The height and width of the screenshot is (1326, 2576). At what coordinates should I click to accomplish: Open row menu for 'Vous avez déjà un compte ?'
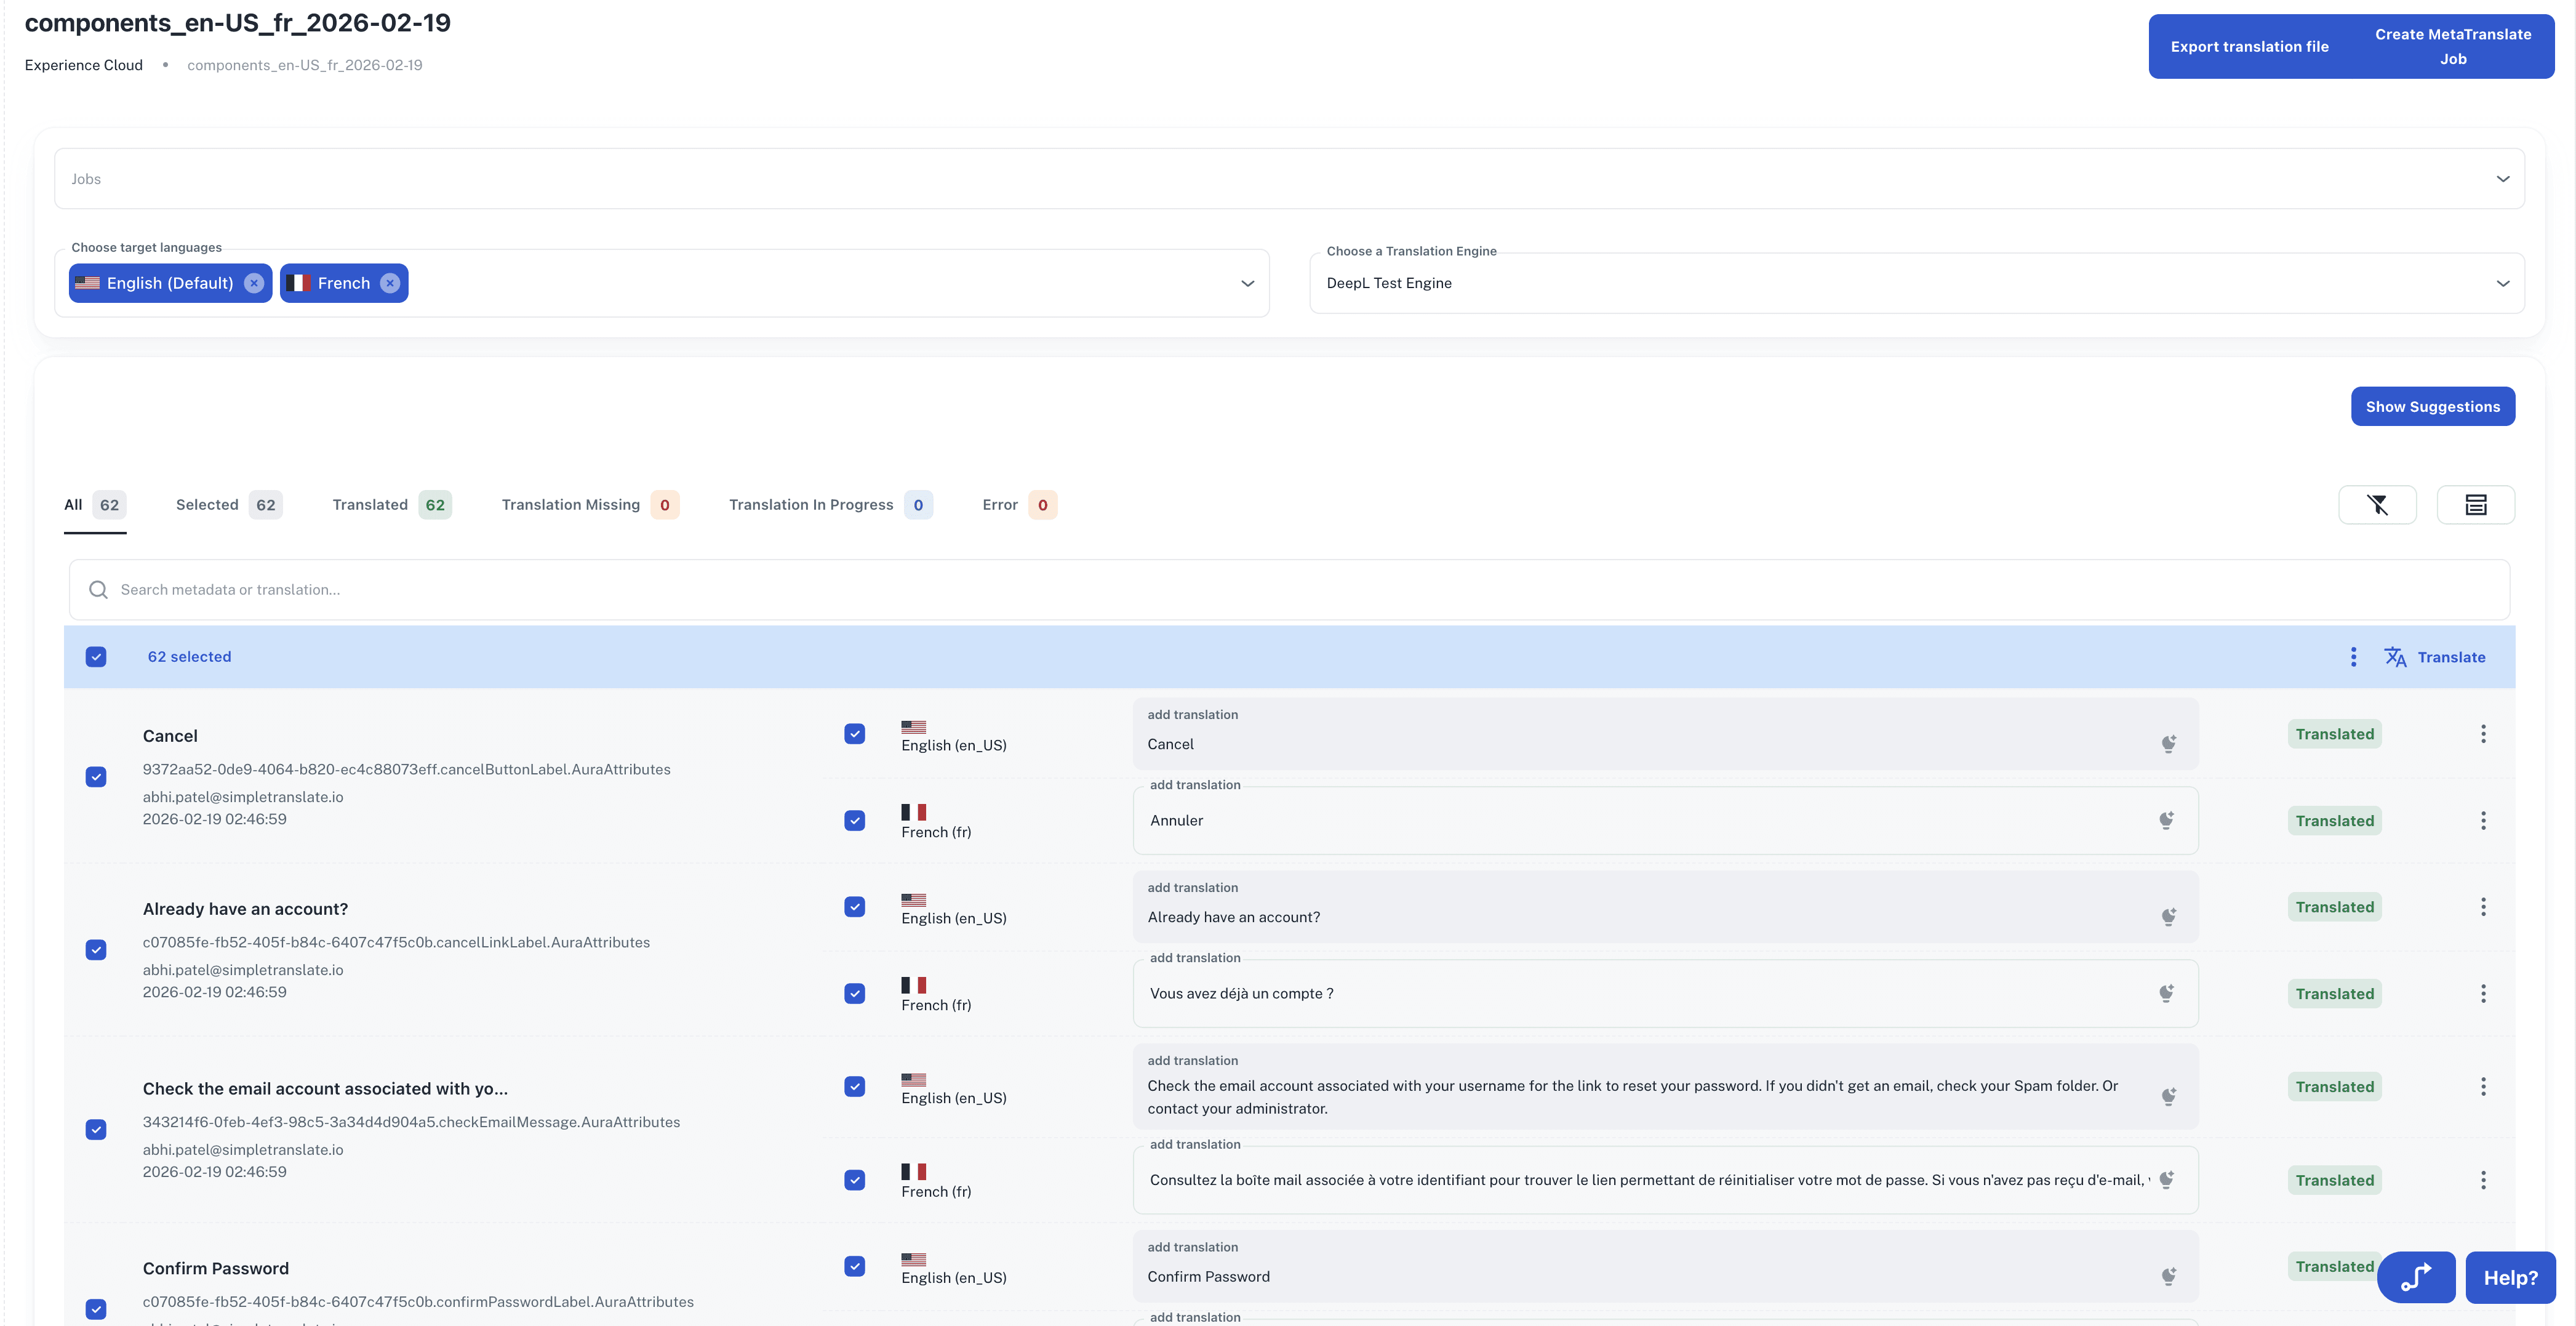tap(2483, 994)
